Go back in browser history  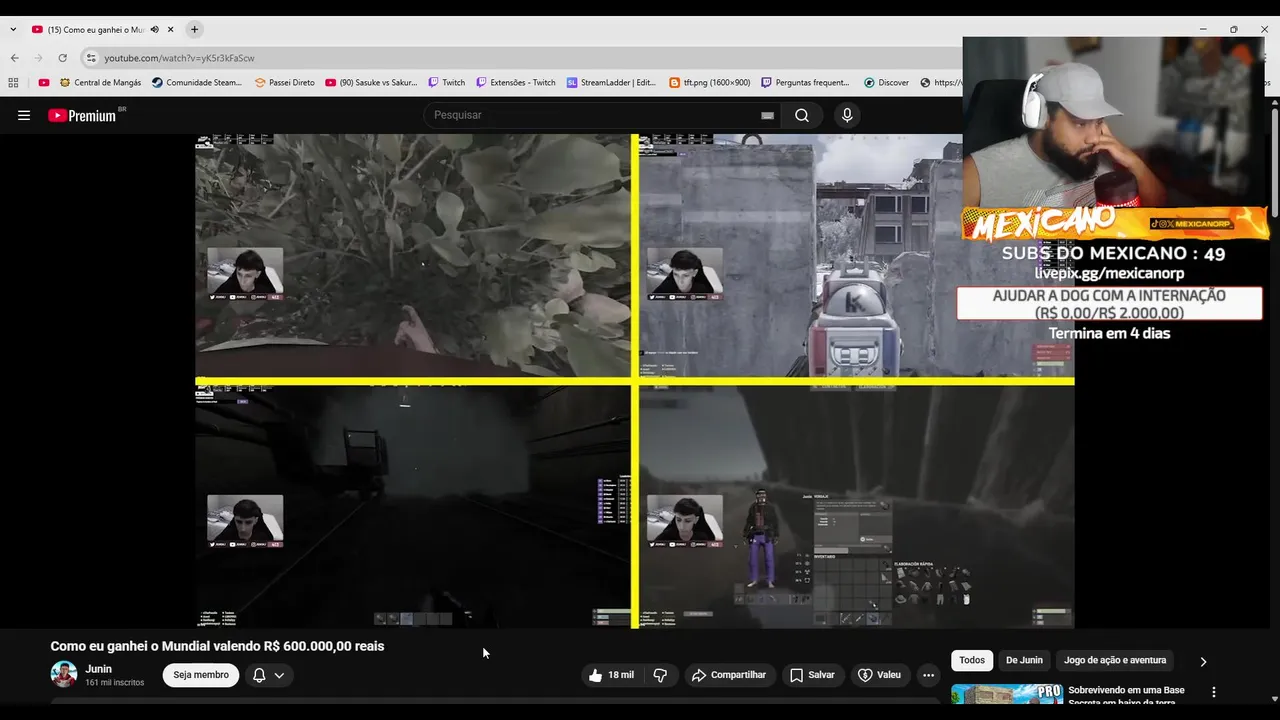13,58
